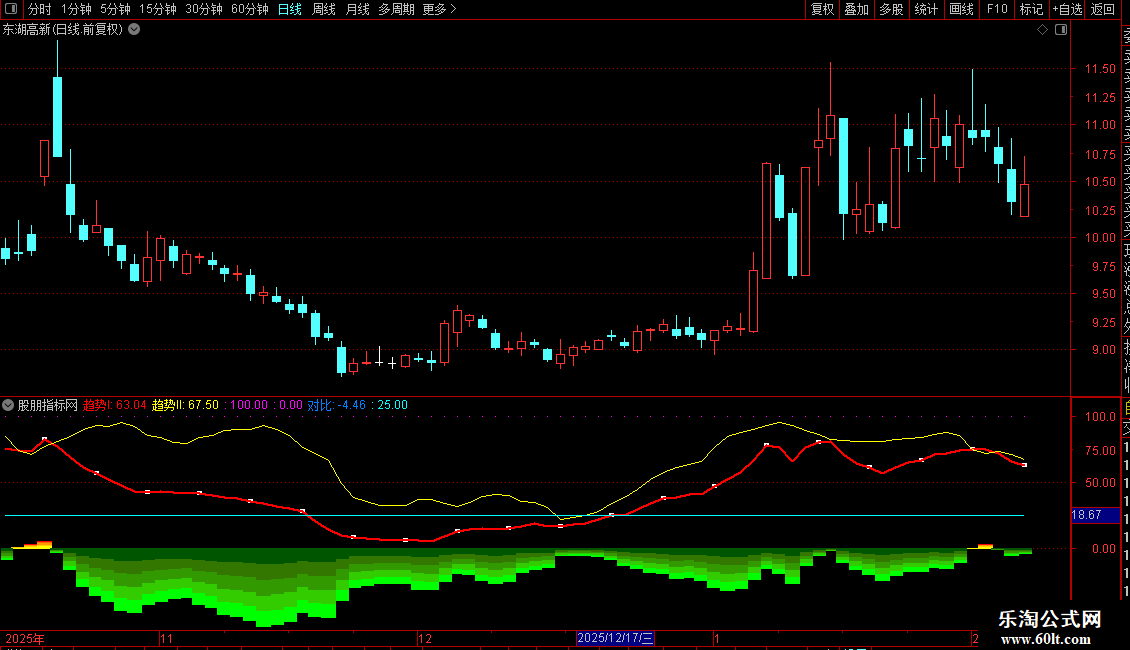The image size is (1130, 650).
Task: Click the diamond icon above the chart
Action: point(1042,30)
